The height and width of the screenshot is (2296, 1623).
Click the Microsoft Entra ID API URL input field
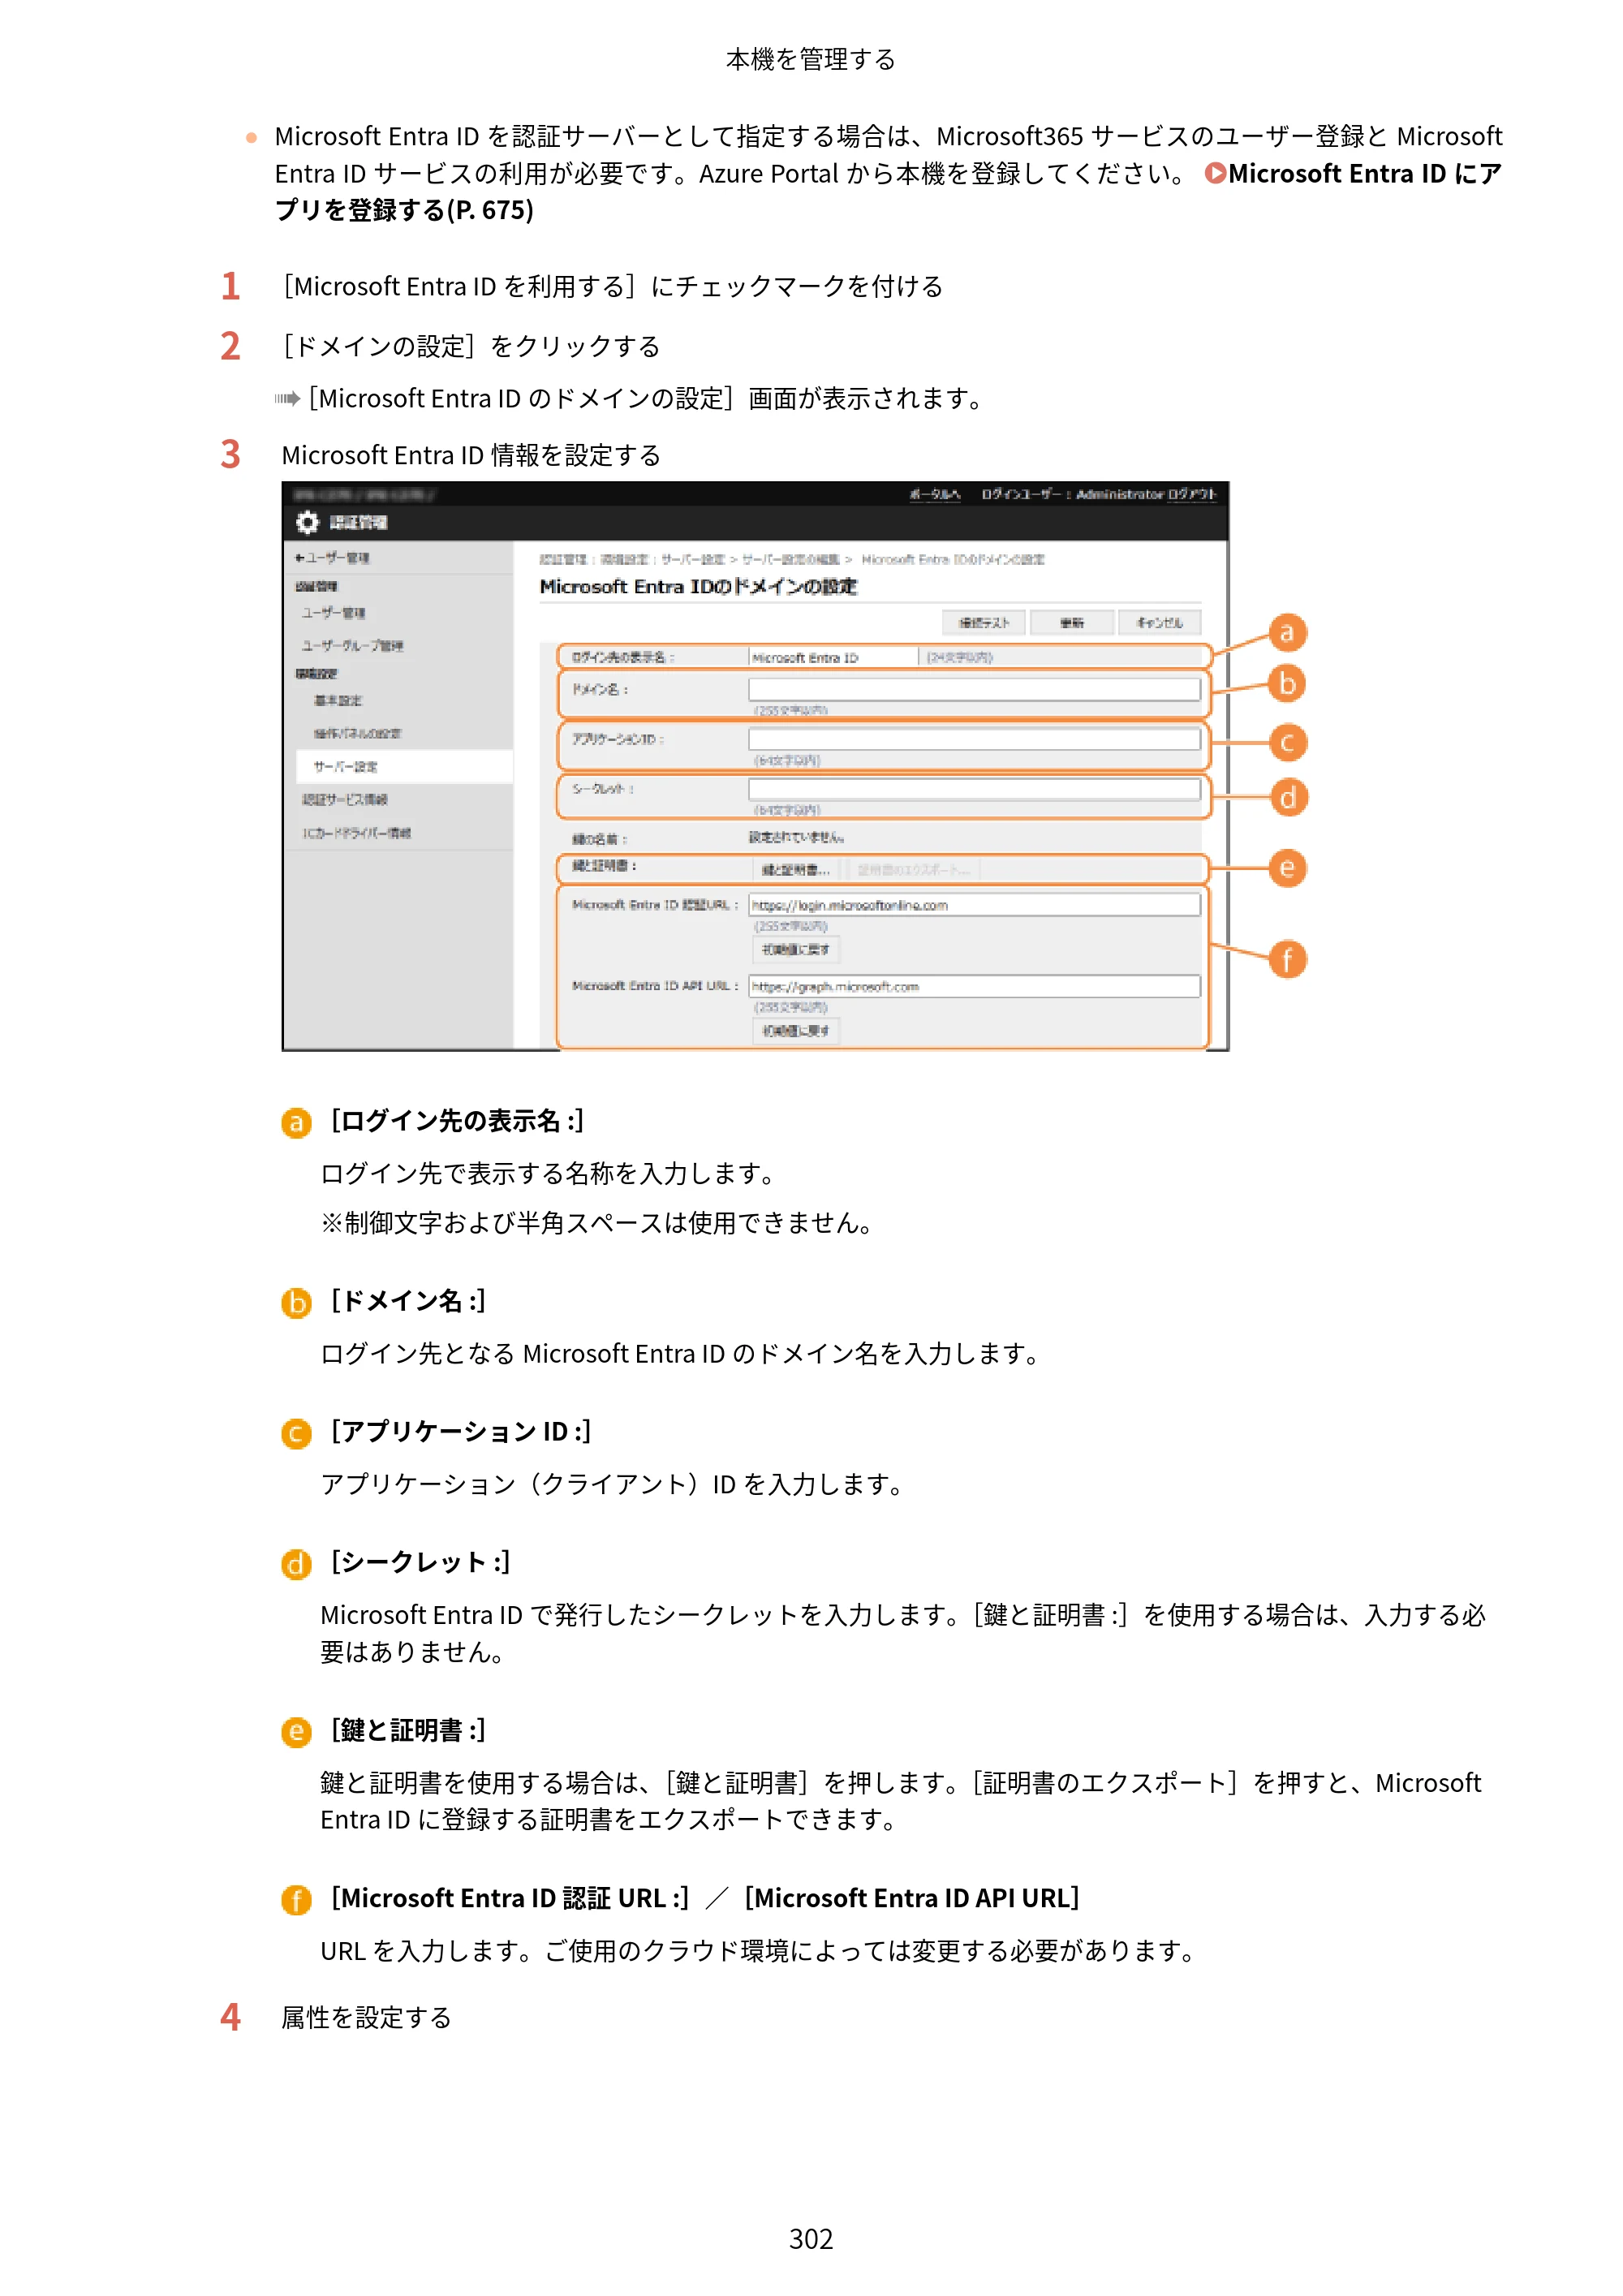click(974, 986)
